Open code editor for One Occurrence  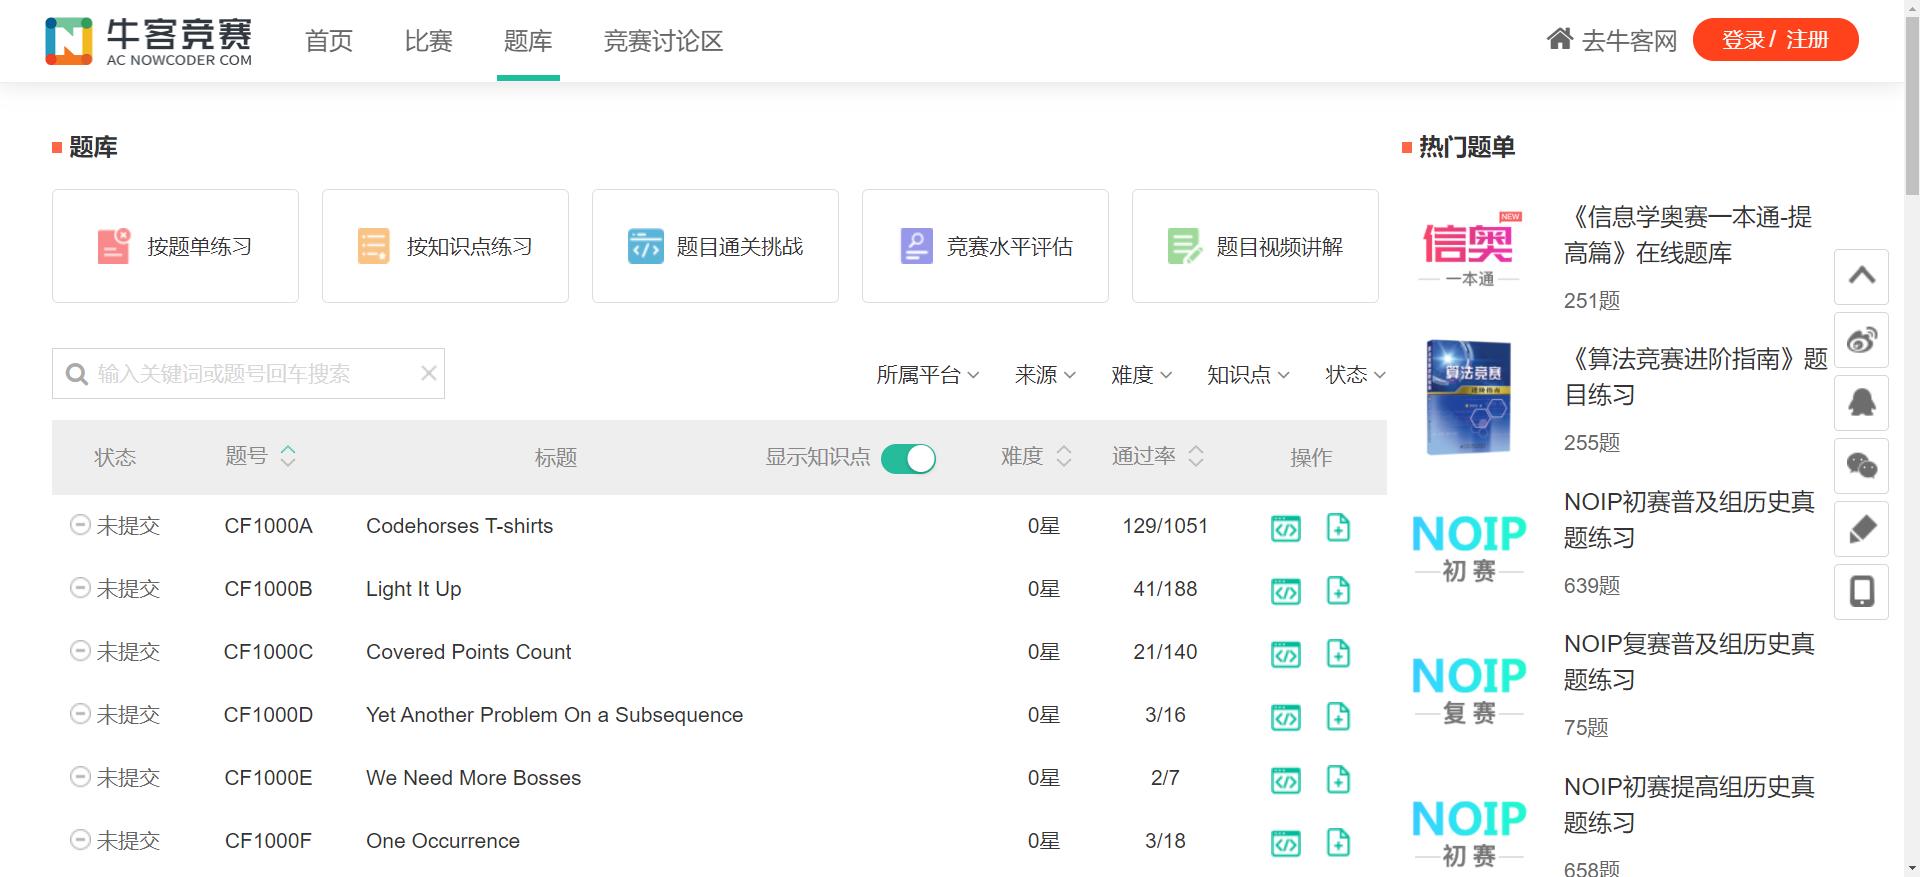[x=1286, y=843]
